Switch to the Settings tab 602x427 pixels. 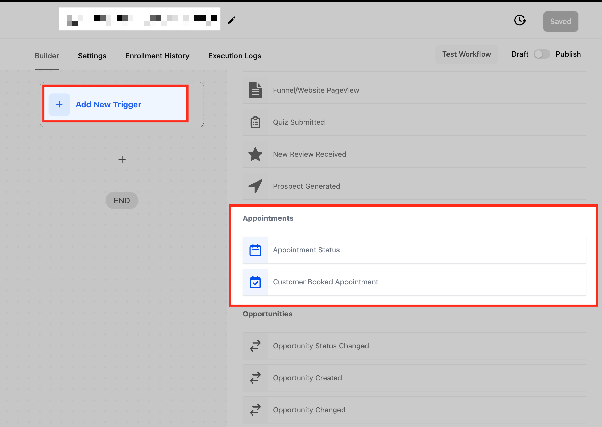[92, 56]
